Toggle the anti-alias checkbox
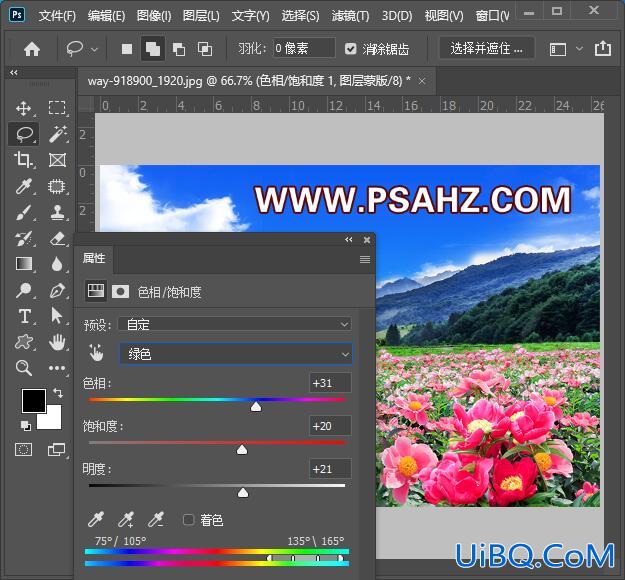This screenshot has width=625, height=580. pyautogui.click(x=350, y=49)
